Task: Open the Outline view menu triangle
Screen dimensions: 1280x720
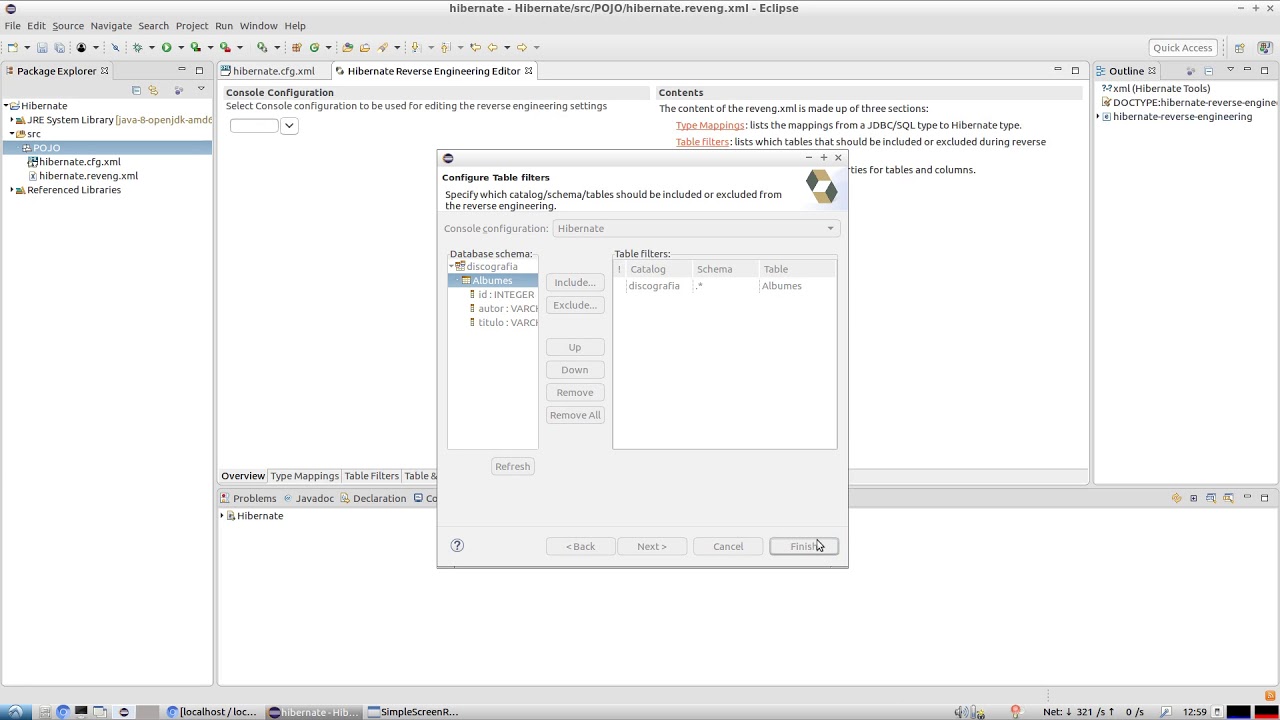Action: pyautogui.click(x=1230, y=70)
